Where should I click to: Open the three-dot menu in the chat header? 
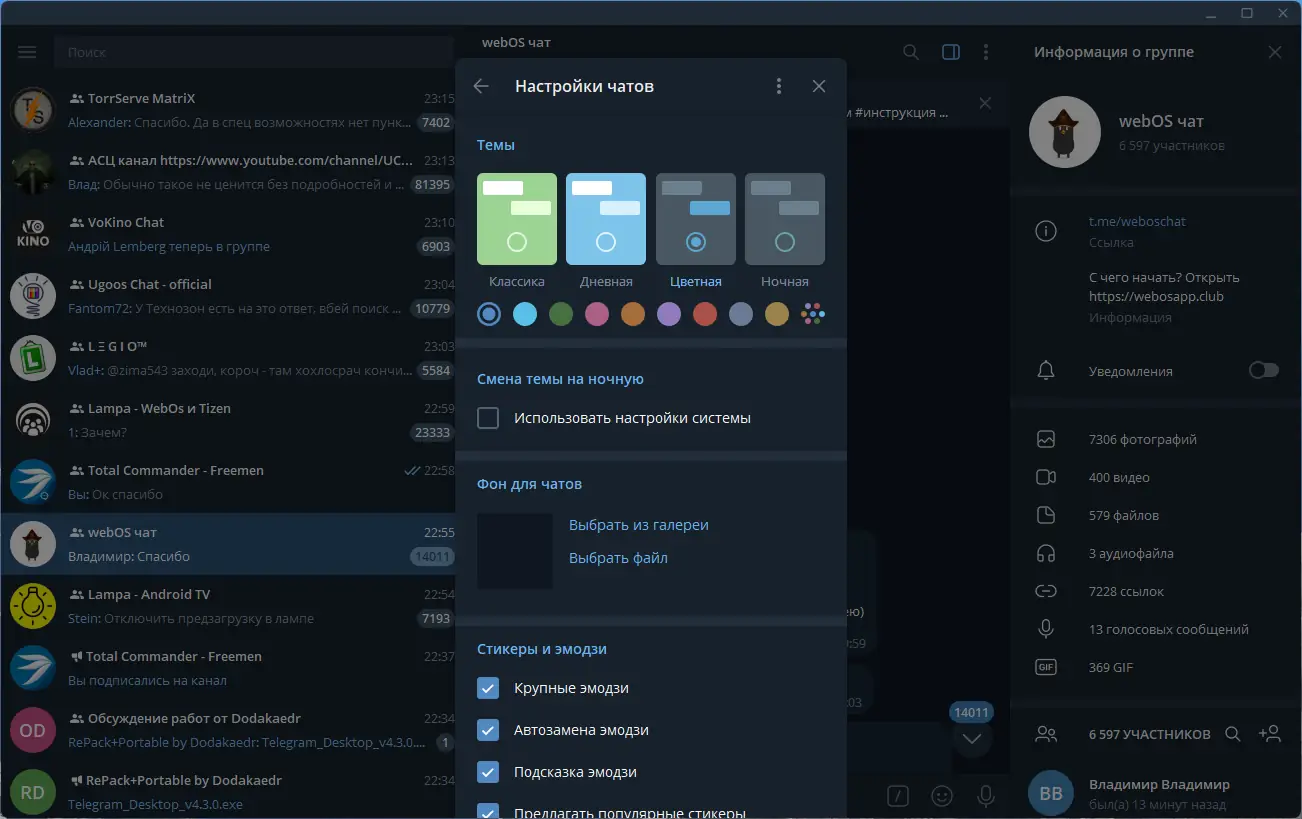click(986, 51)
